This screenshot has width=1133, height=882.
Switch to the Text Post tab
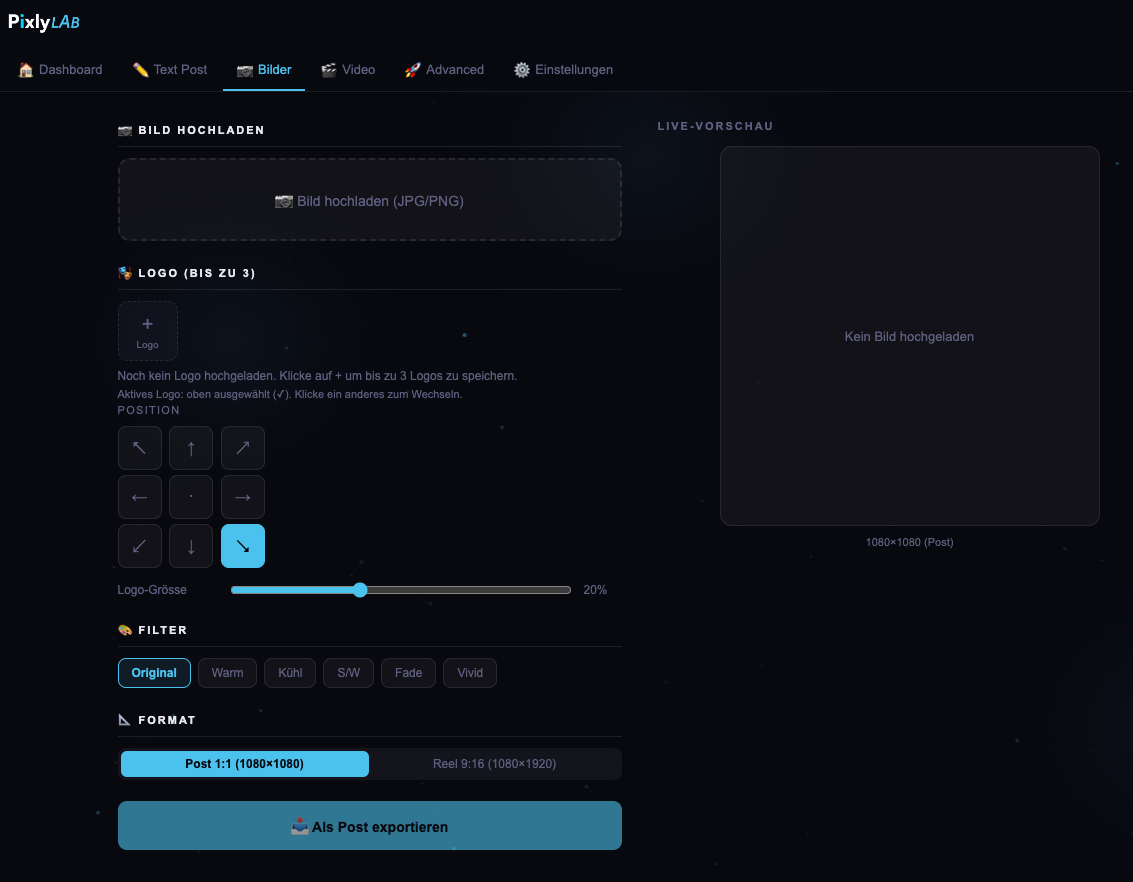[x=170, y=70]
